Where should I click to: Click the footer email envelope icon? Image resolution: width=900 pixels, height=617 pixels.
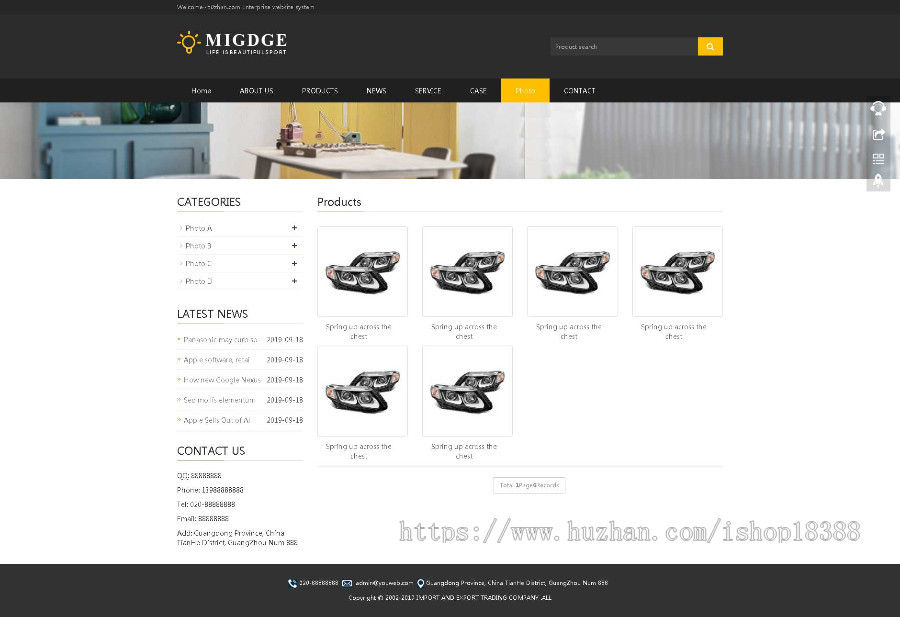[347, 583]
